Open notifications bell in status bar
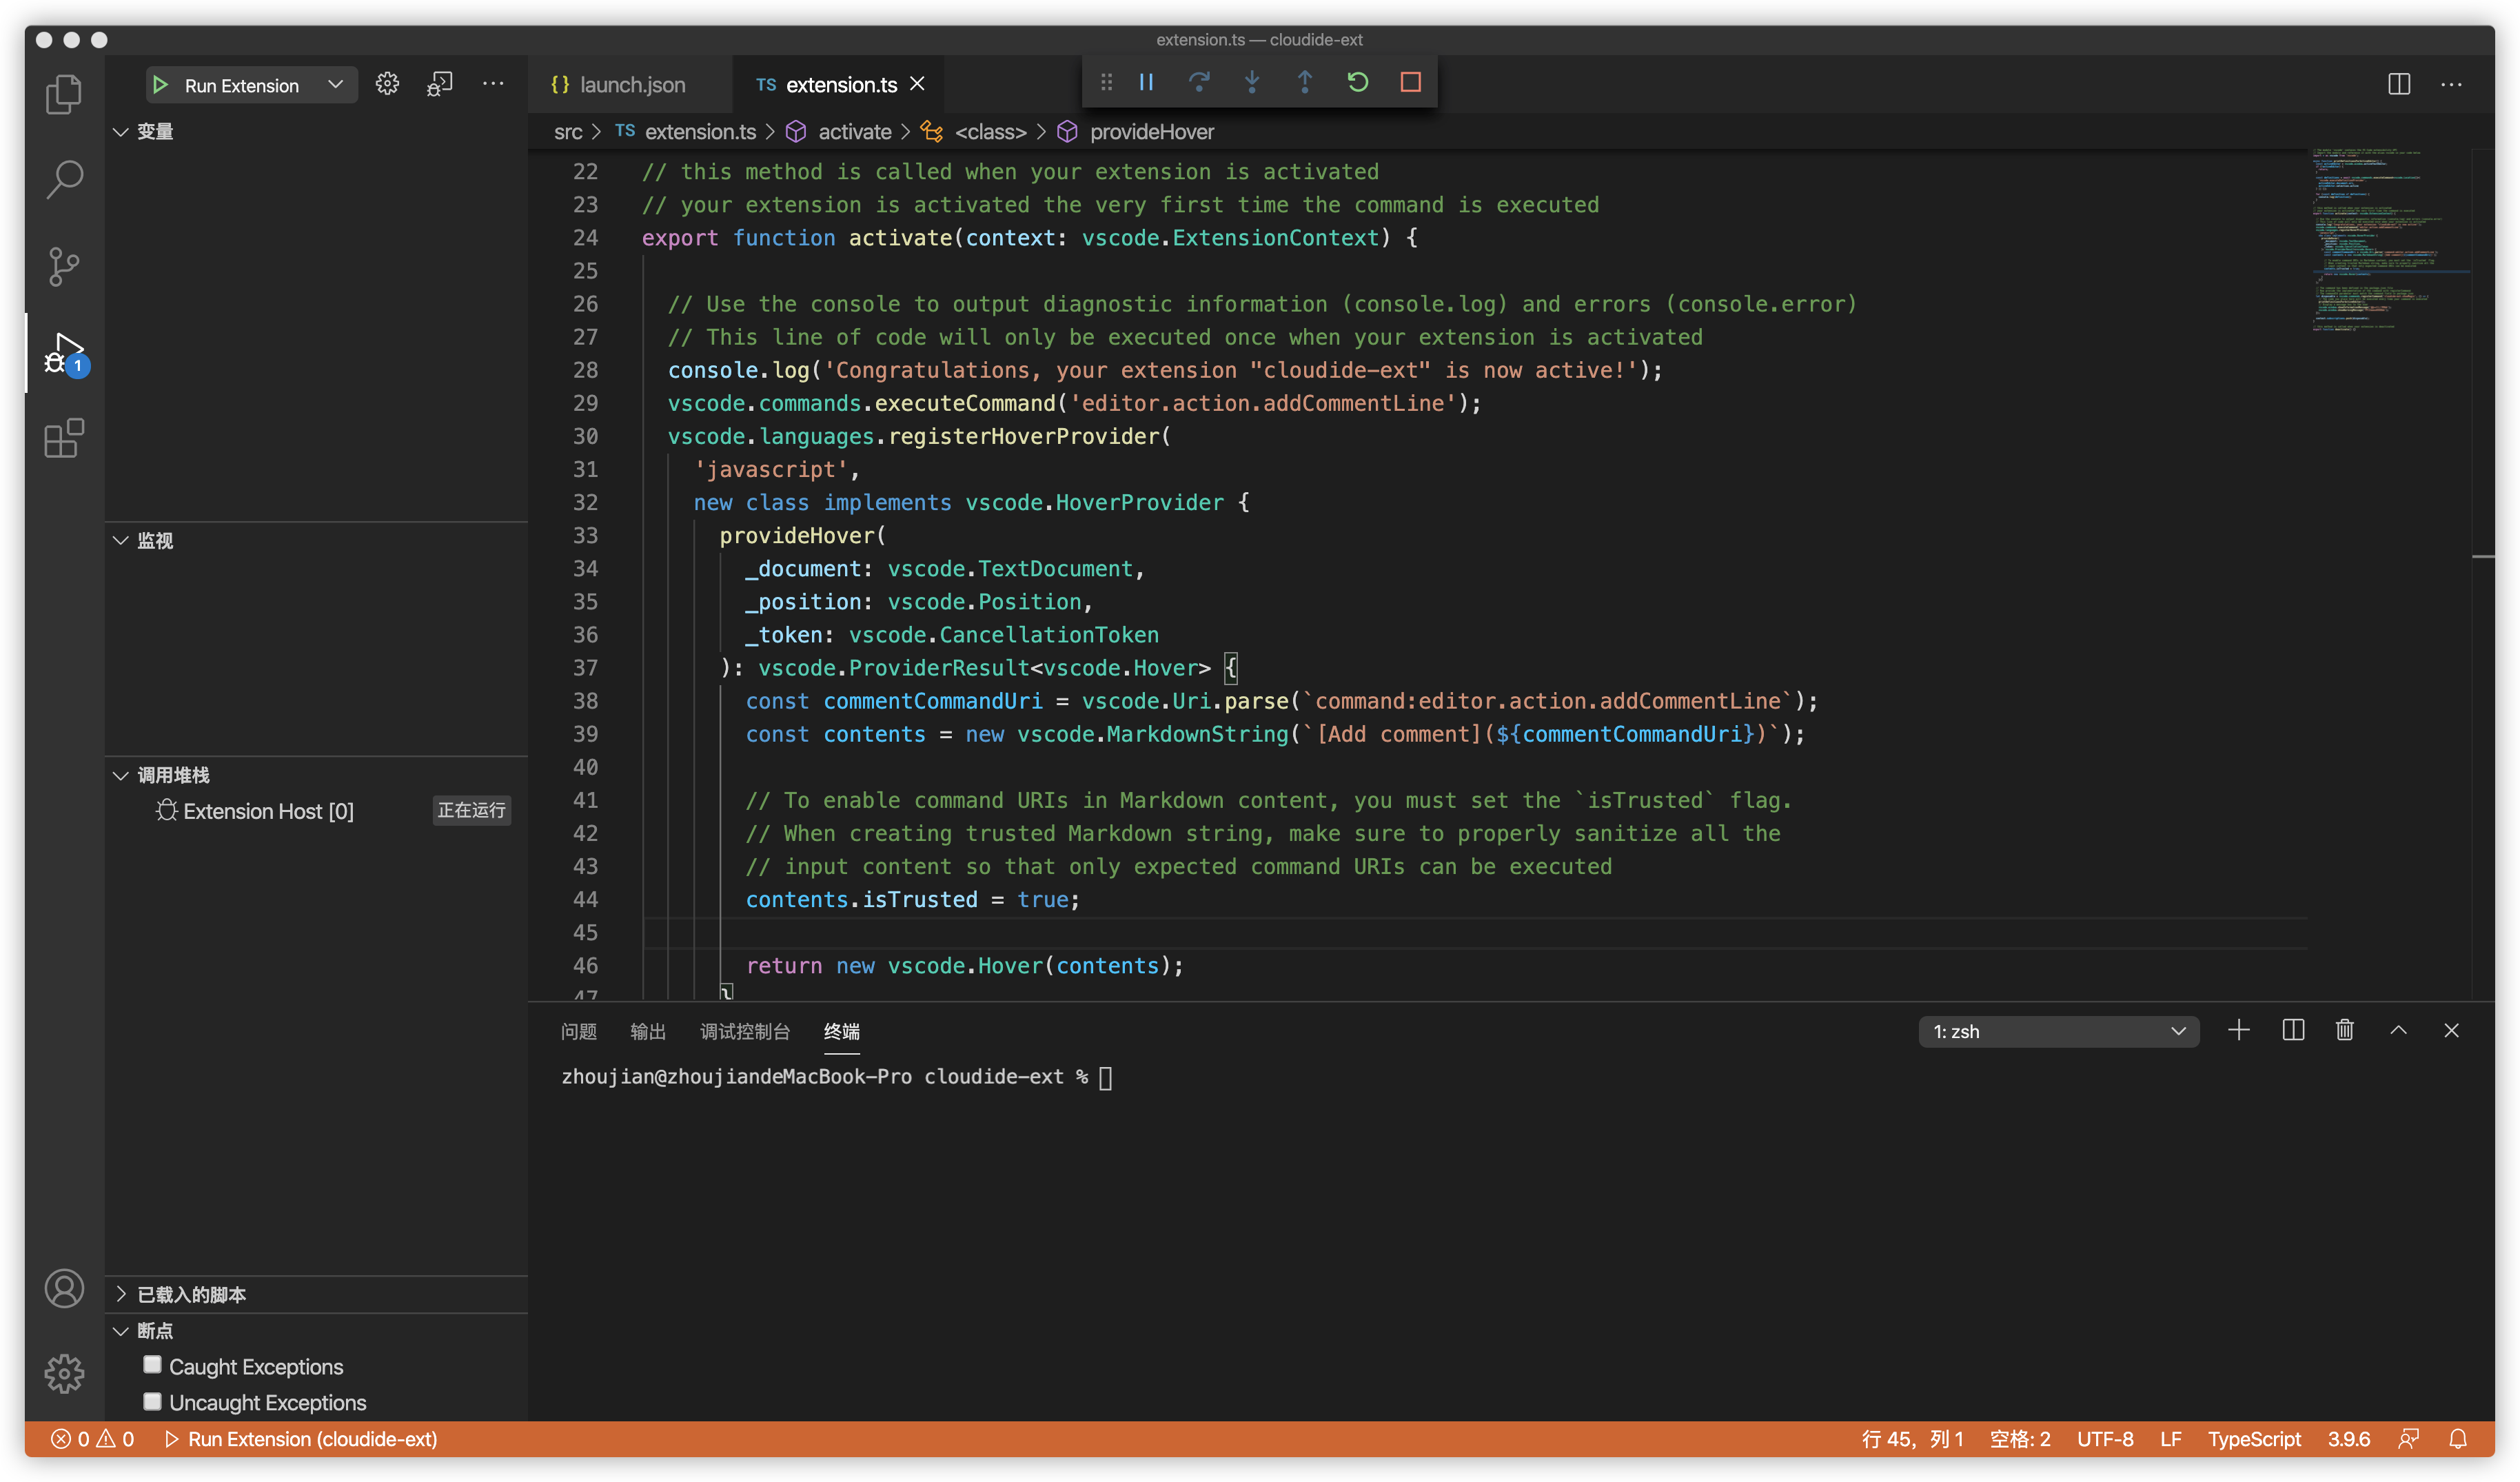2520x1482 pixels. (x=2458, y=1439)
